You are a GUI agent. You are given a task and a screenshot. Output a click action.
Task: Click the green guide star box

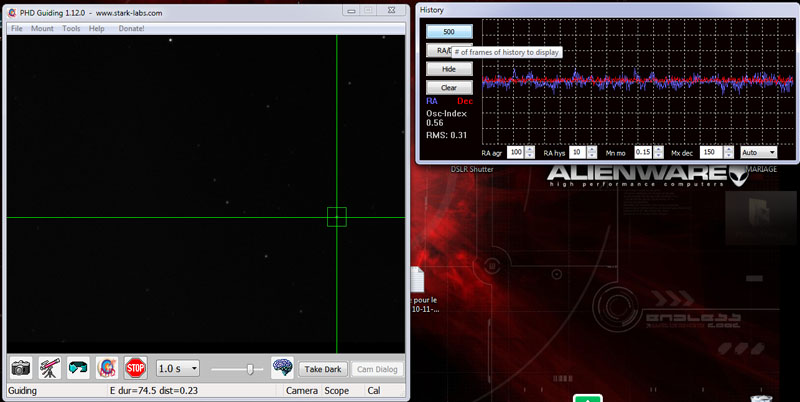pos(337,217)
